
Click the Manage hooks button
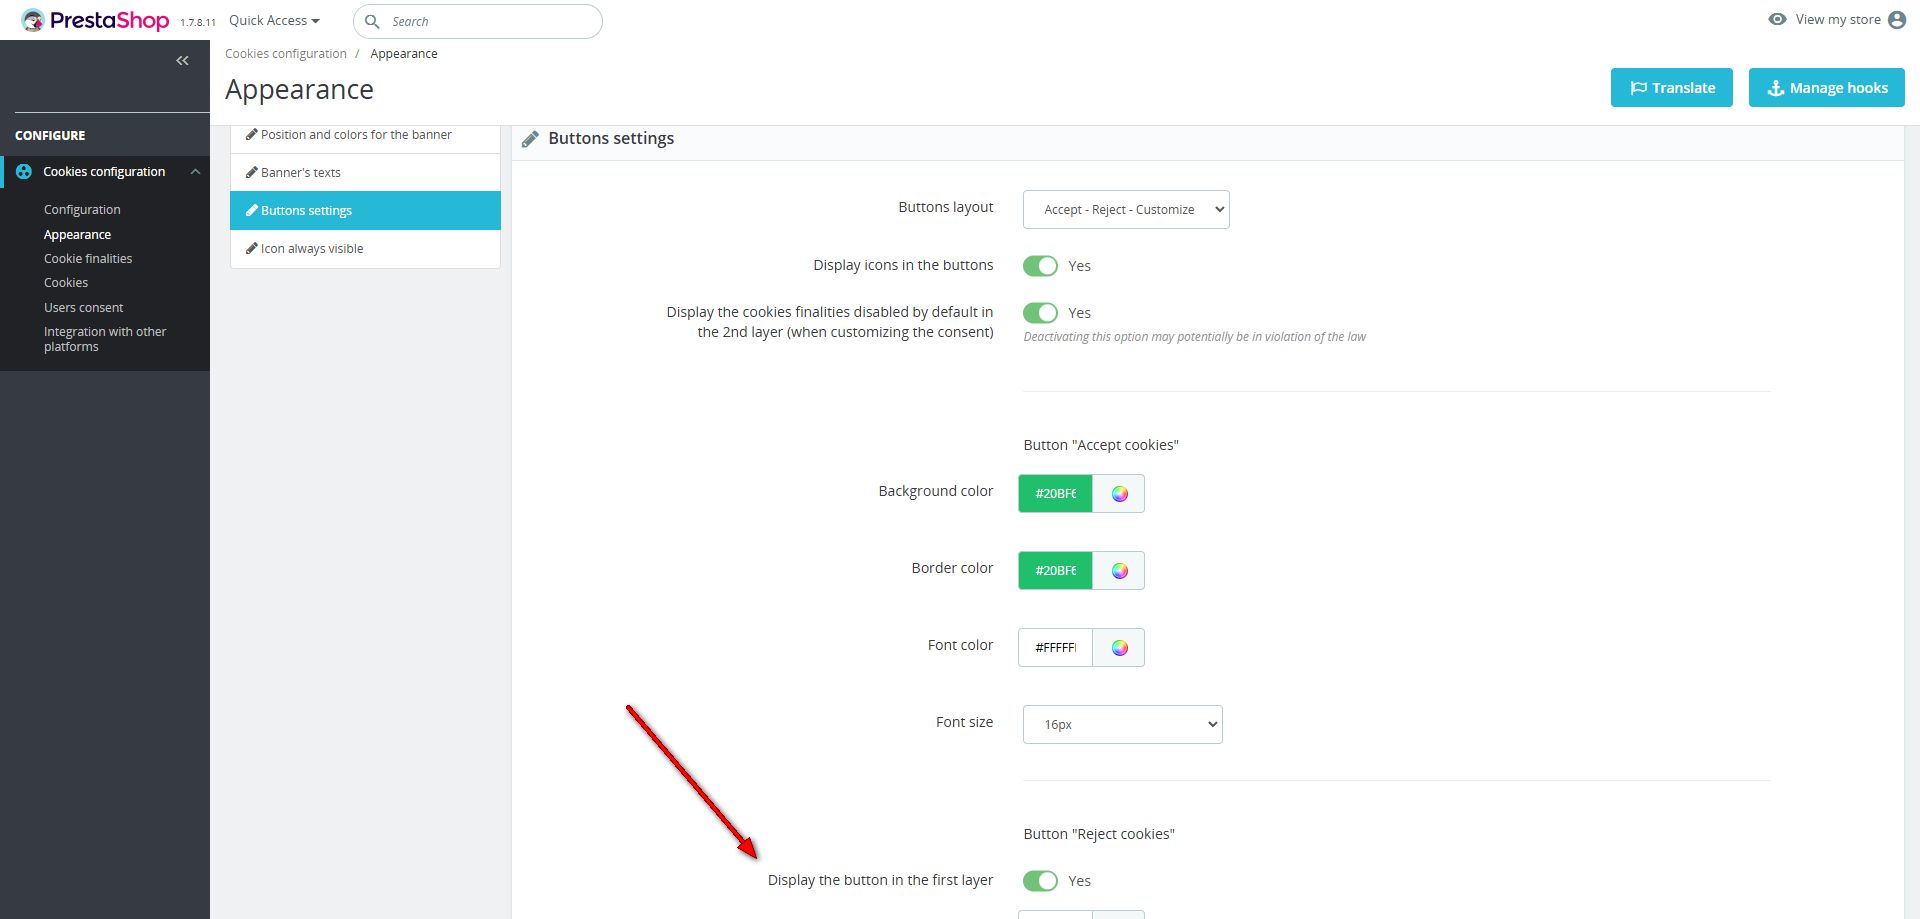tap(1826, 88)
